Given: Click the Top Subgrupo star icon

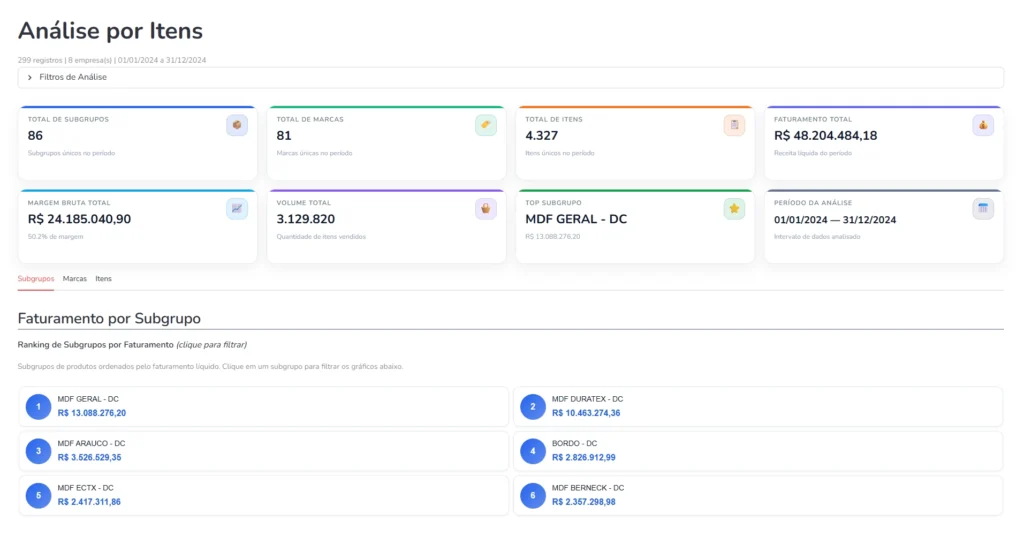Looking at the screenshot, I should [x=734, y=209].
